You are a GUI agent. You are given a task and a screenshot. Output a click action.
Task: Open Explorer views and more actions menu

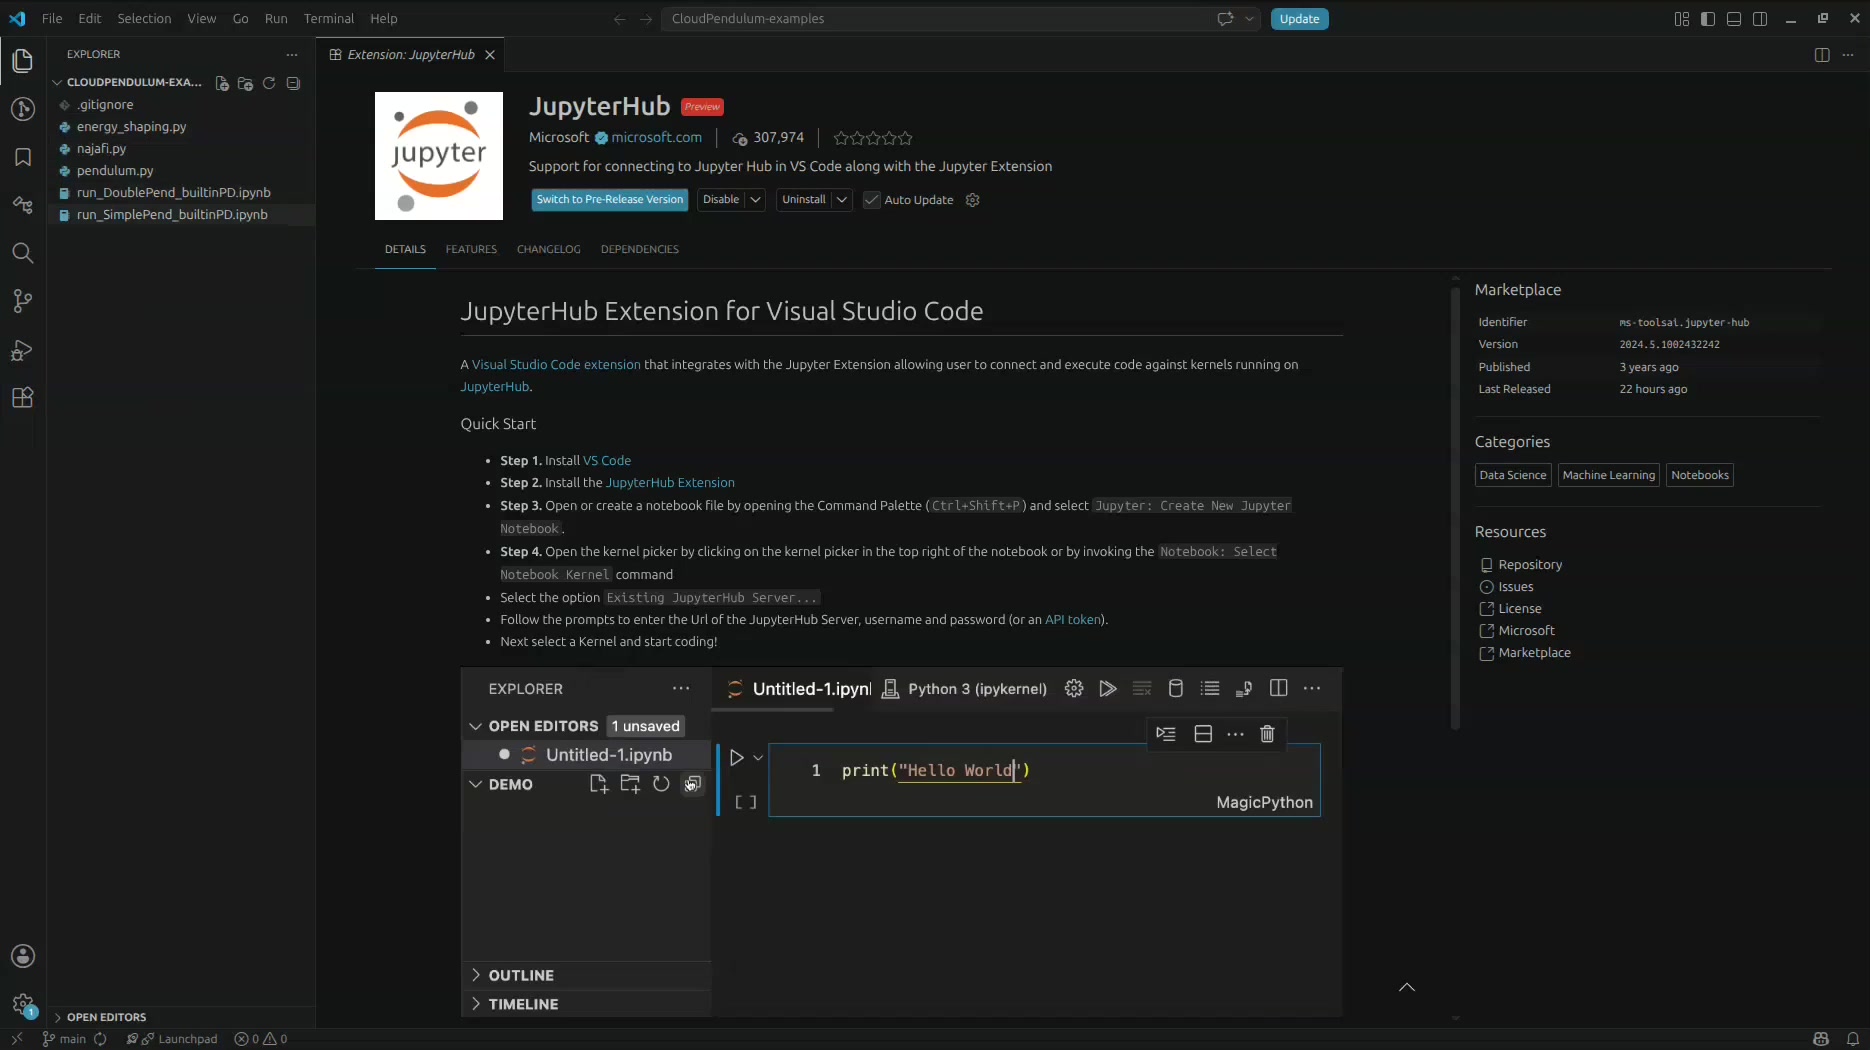tap(292, 55)
